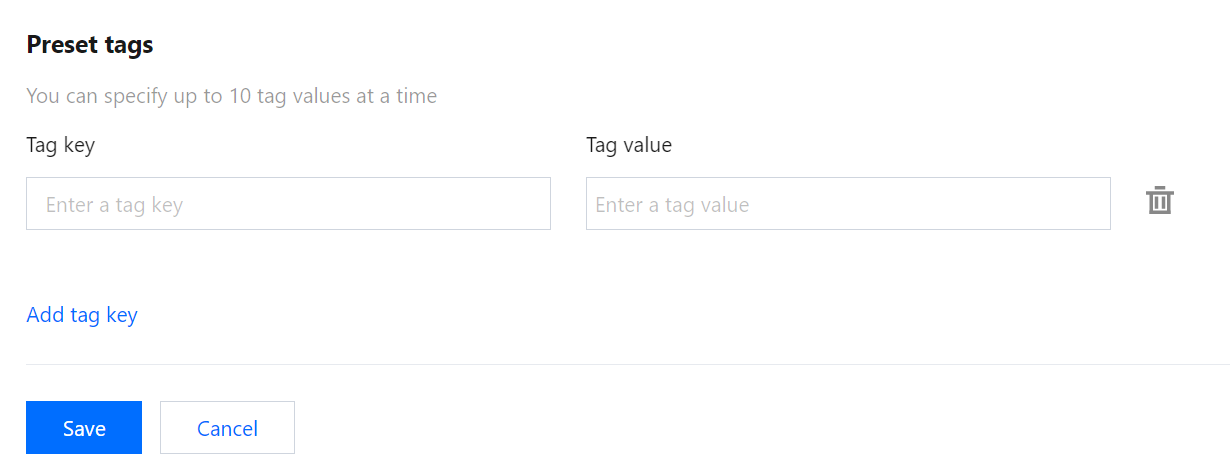Click the Tag key column label

tap(60, 145)
